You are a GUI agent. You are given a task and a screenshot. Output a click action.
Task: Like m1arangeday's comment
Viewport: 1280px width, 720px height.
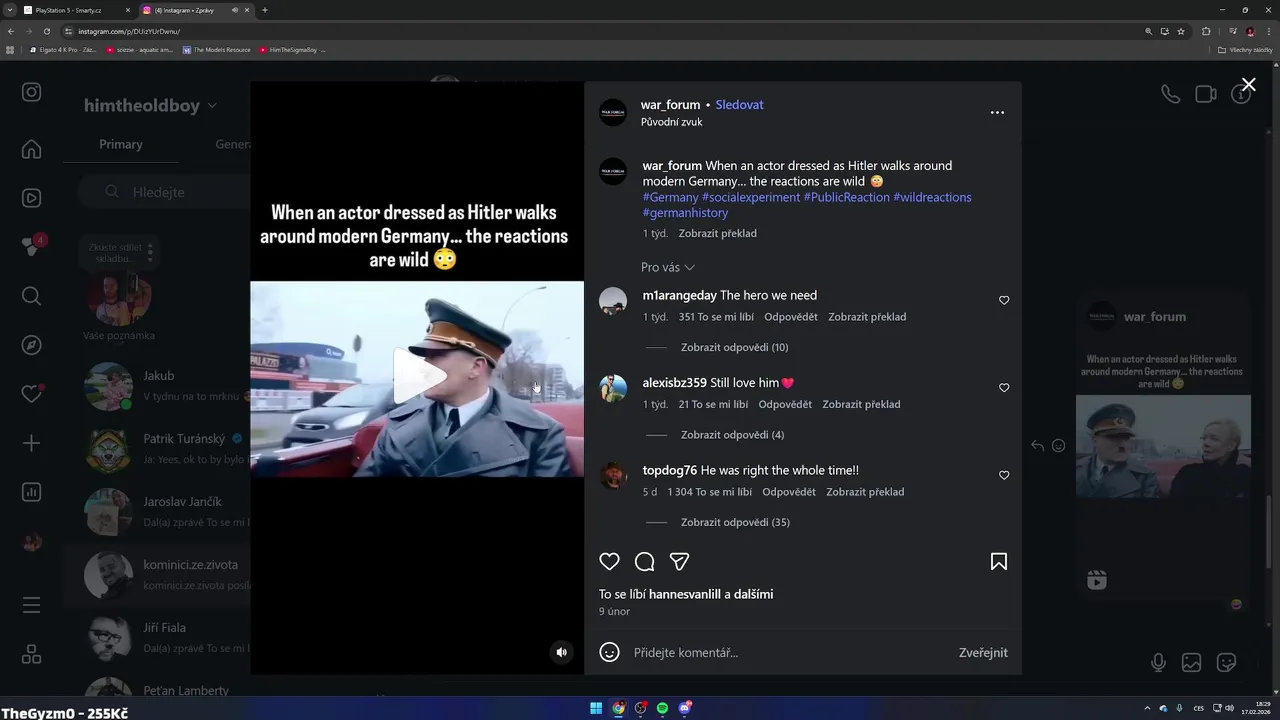[x=1004, y=300]
